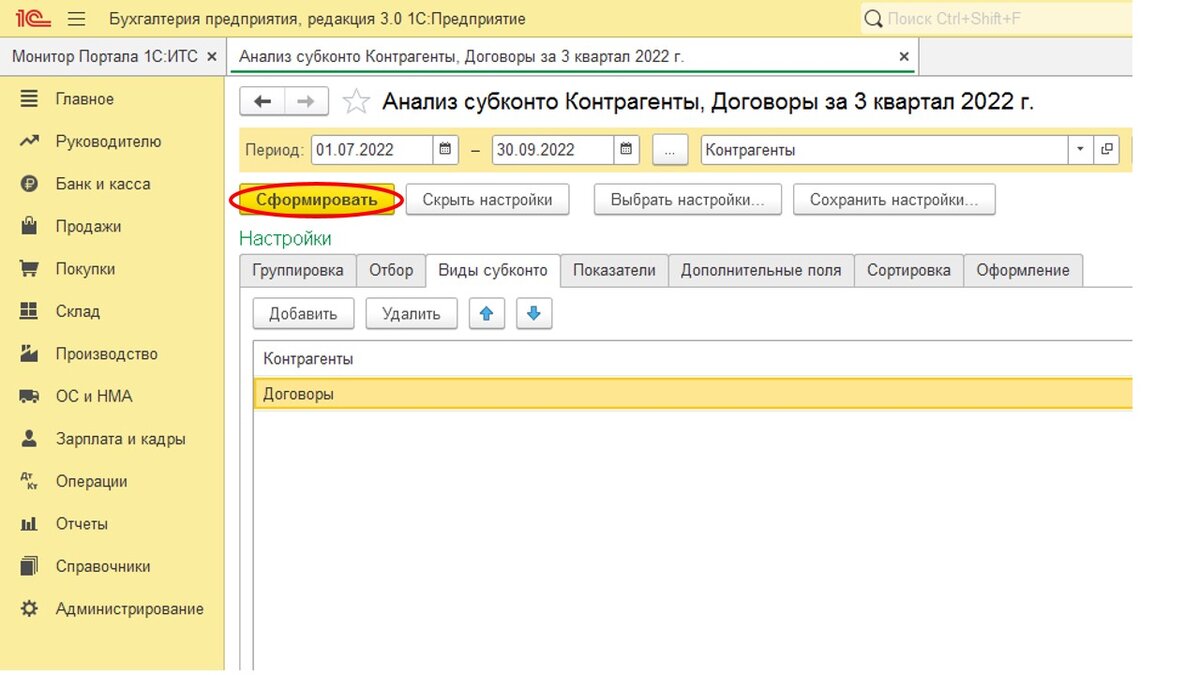1200x675 pixels.
Task: Open the Контрагенты field's open-form icon
Action: pos(1106,150)
